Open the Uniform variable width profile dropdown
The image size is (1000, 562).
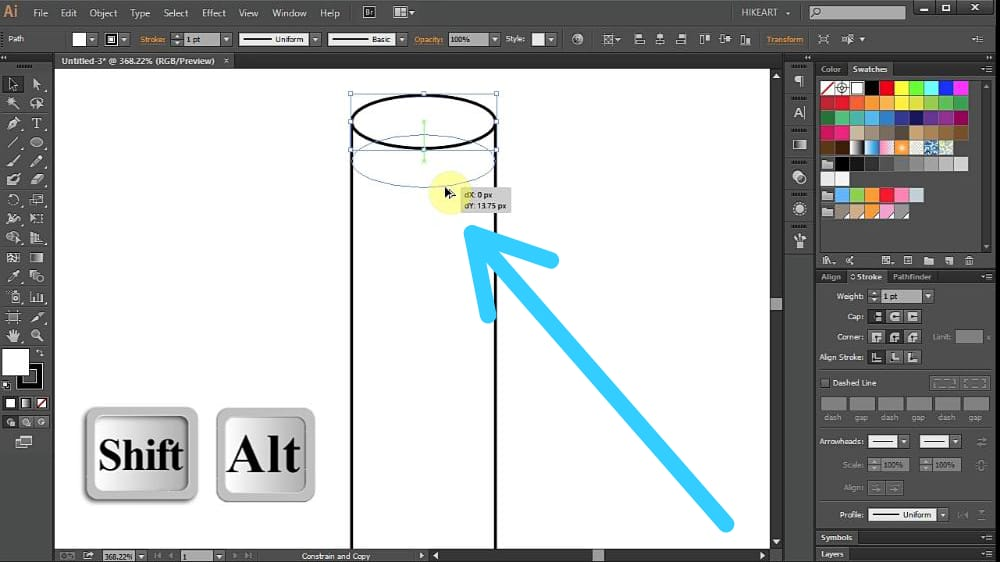(315, 40)
